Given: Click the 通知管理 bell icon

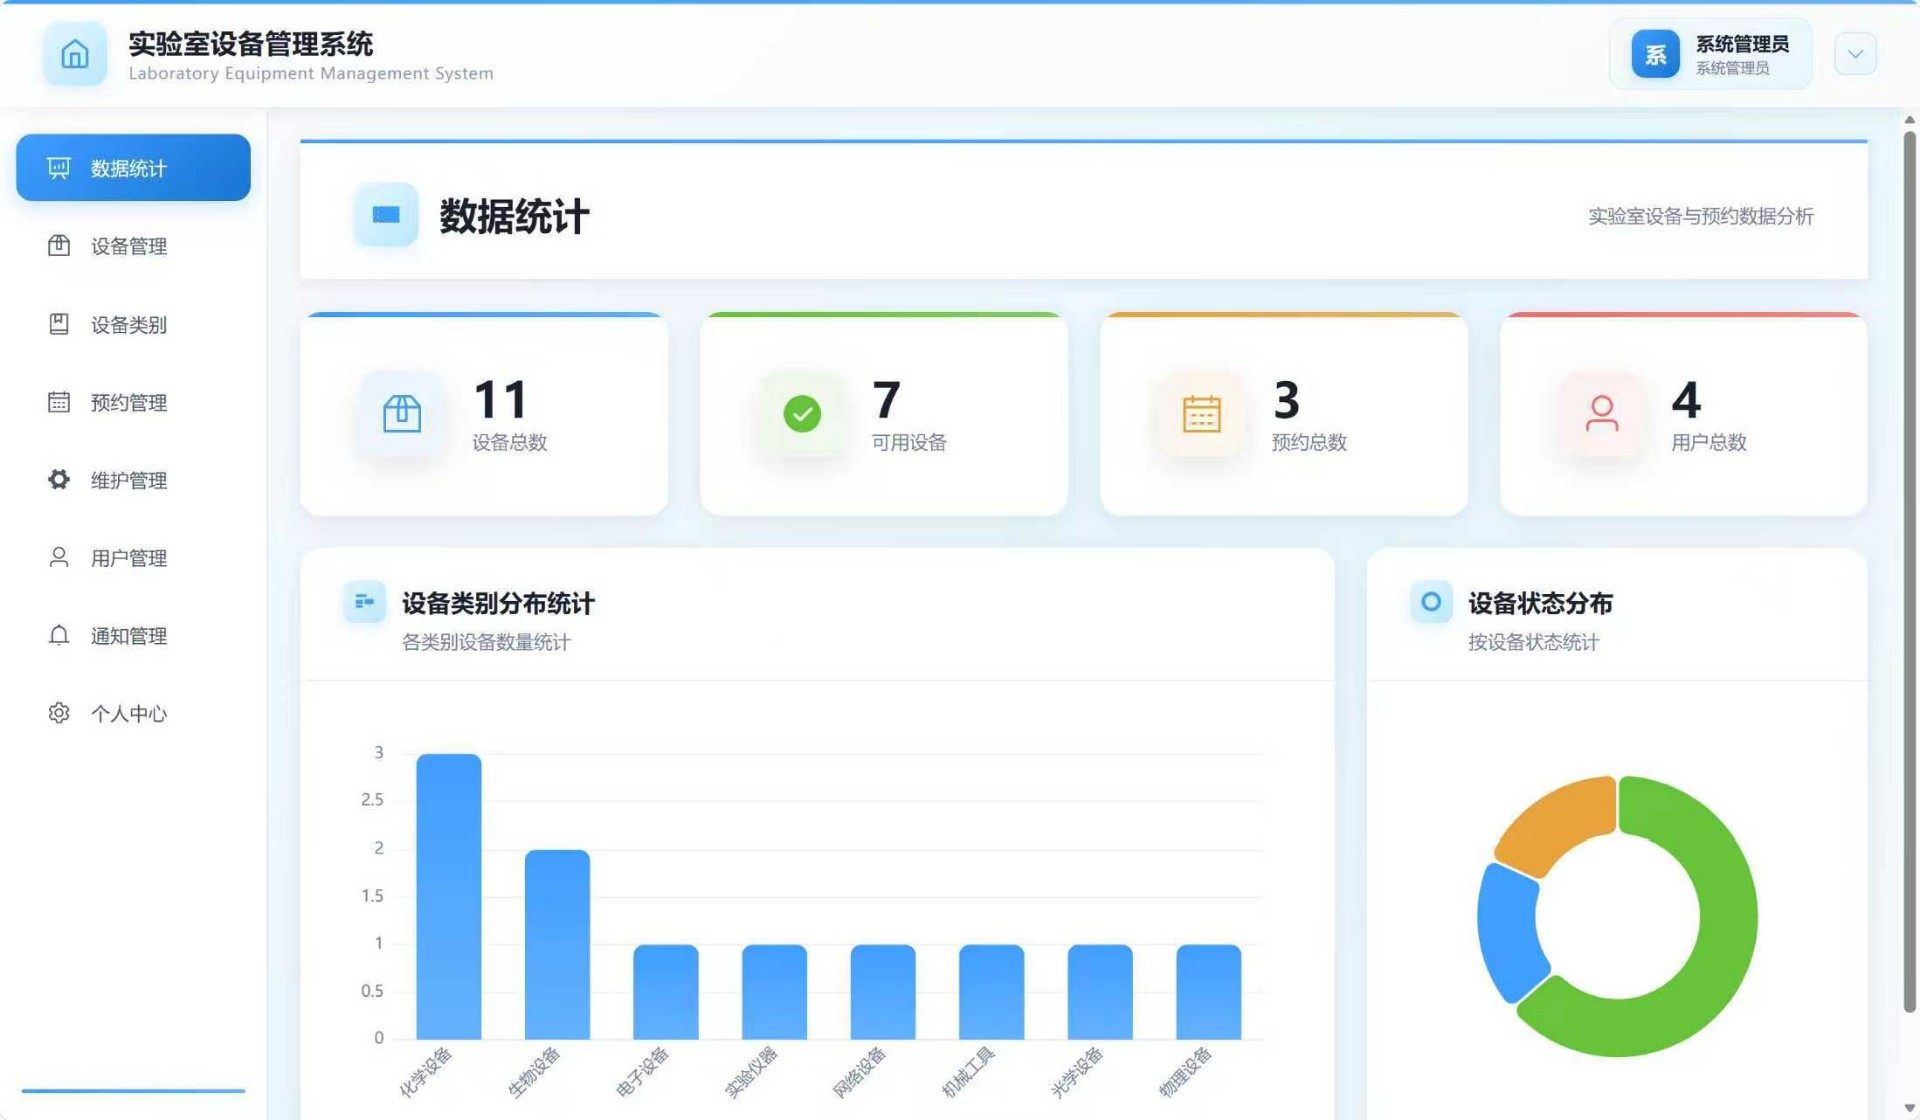Looking at the screenshot, I should pyautogui.click(x=59, y=636).
